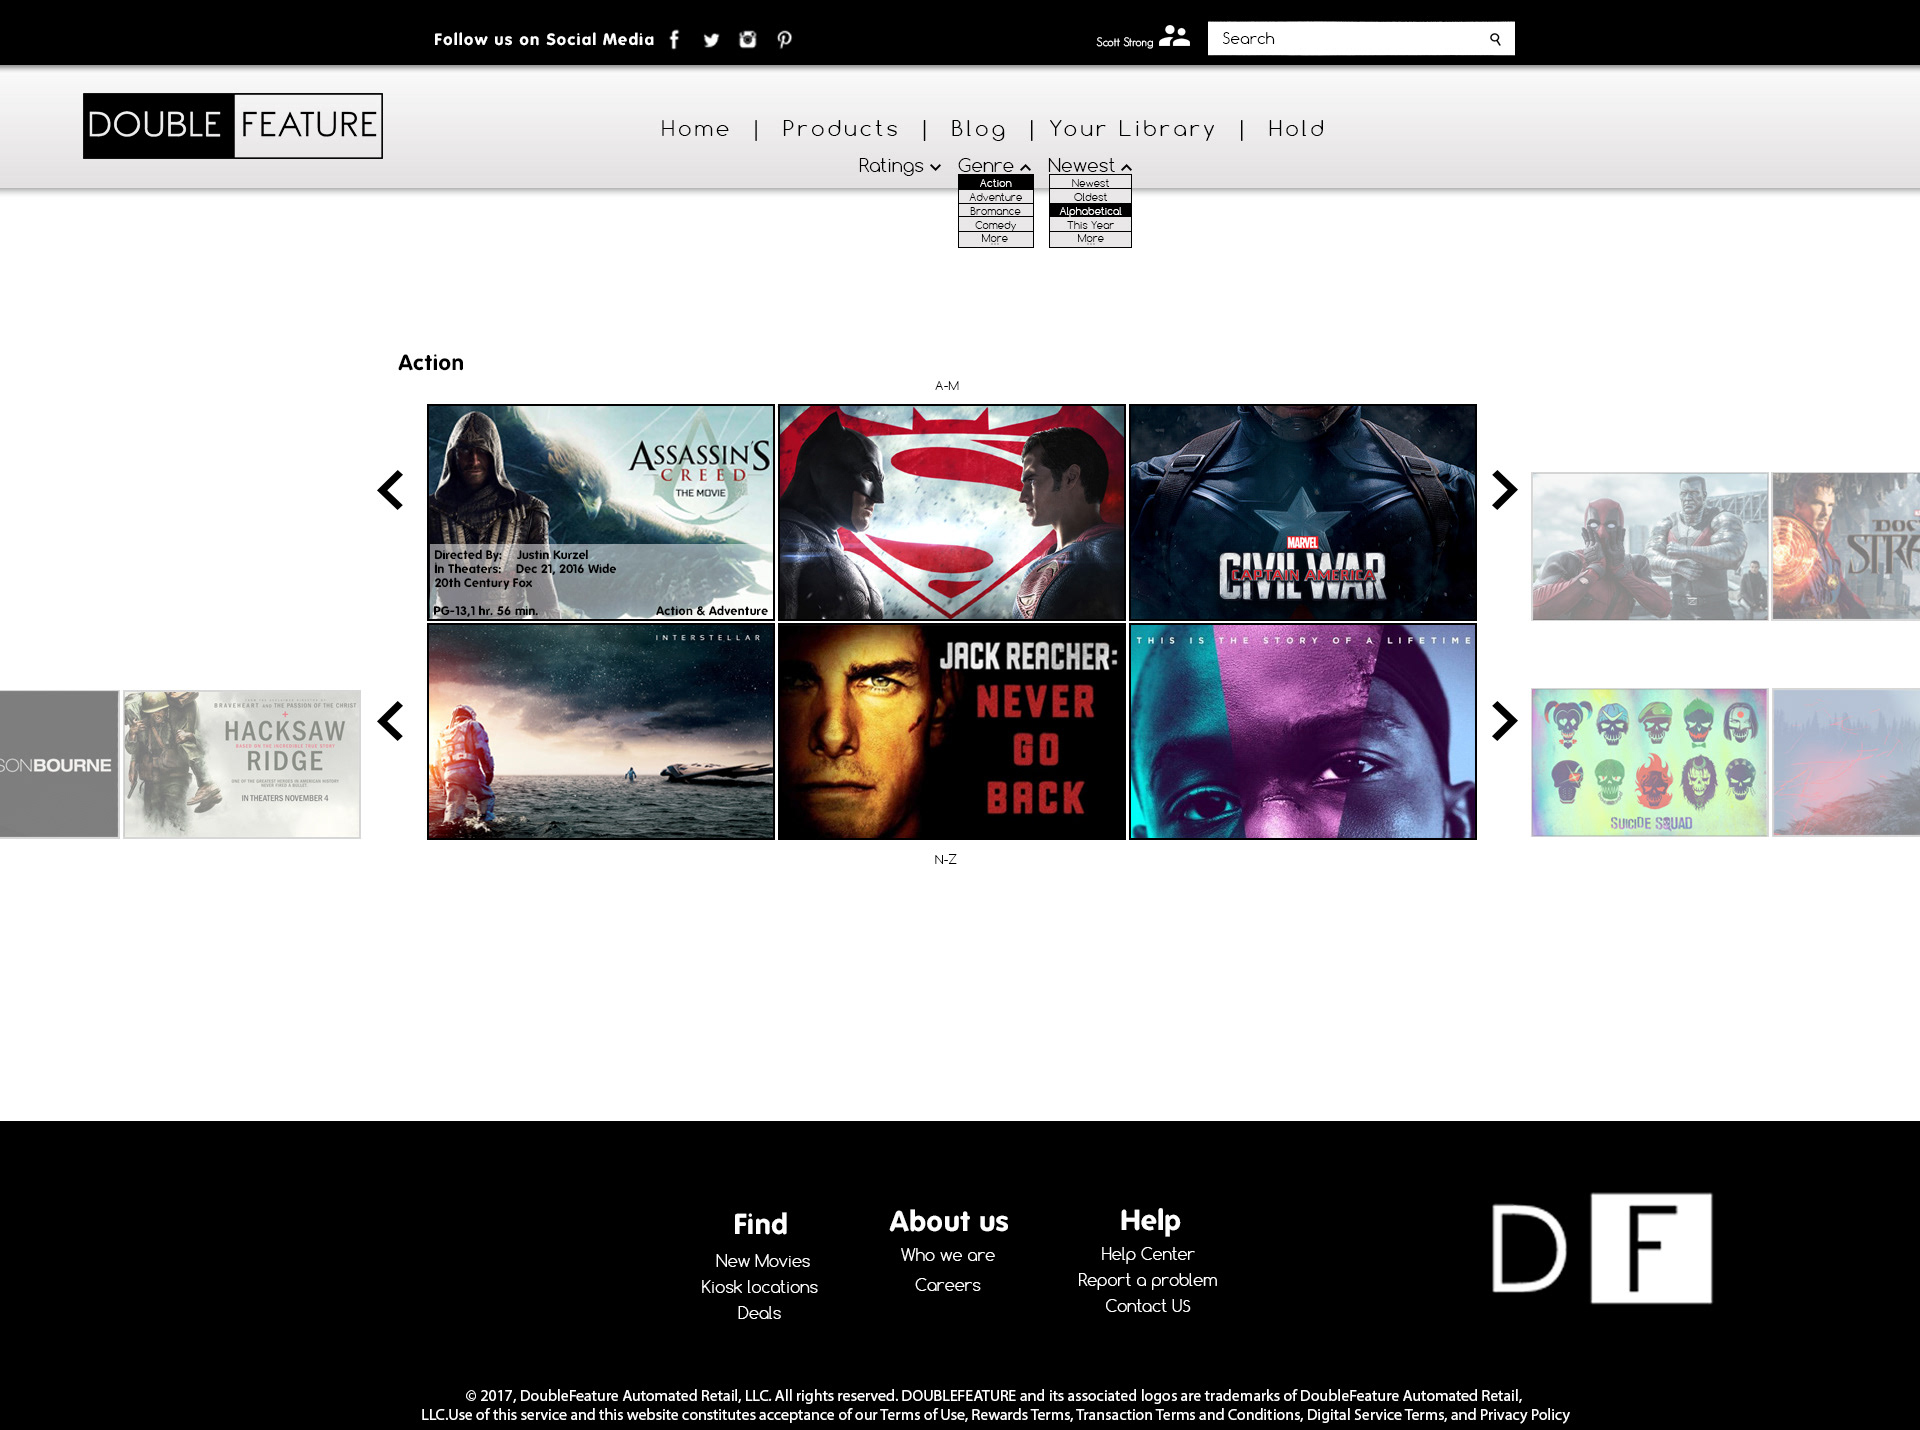Open faded Deadpool movie thumbnail

click(x=1650, y=546)
